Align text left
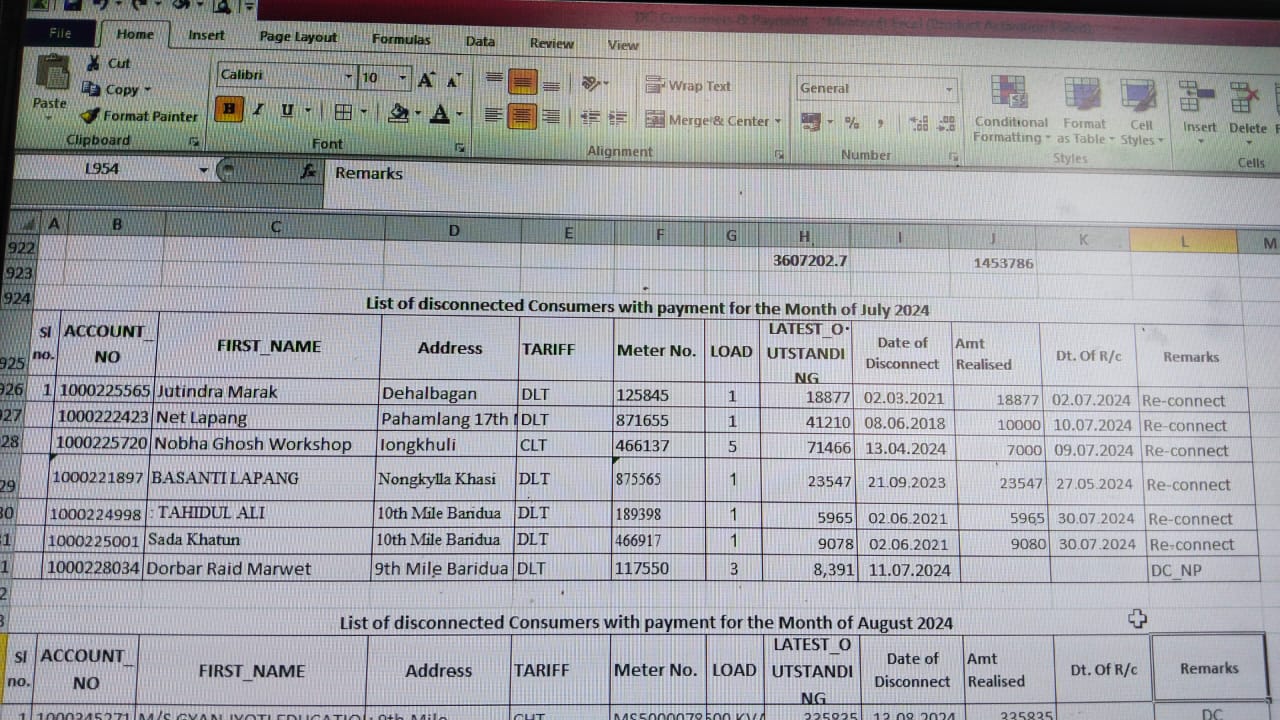The image size is (1280, 720). click(x=493, y=115)
